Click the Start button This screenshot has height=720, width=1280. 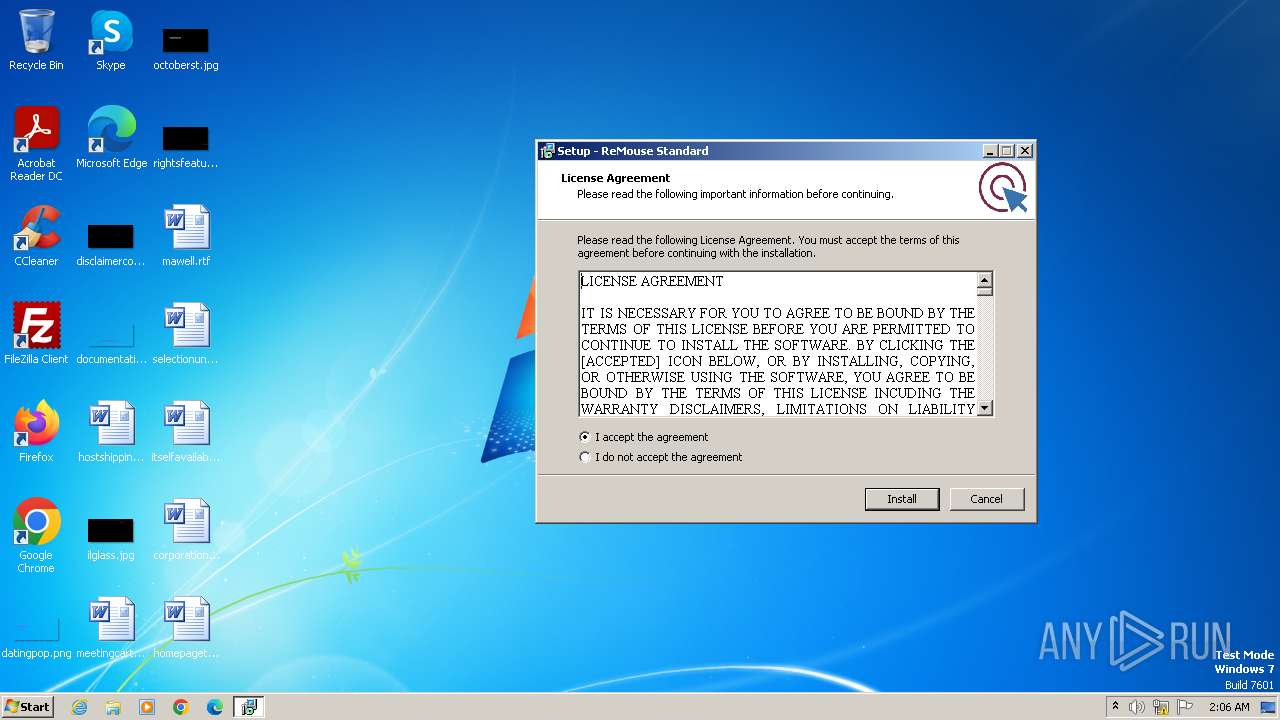pyautogui.click(x=28, y=707)
